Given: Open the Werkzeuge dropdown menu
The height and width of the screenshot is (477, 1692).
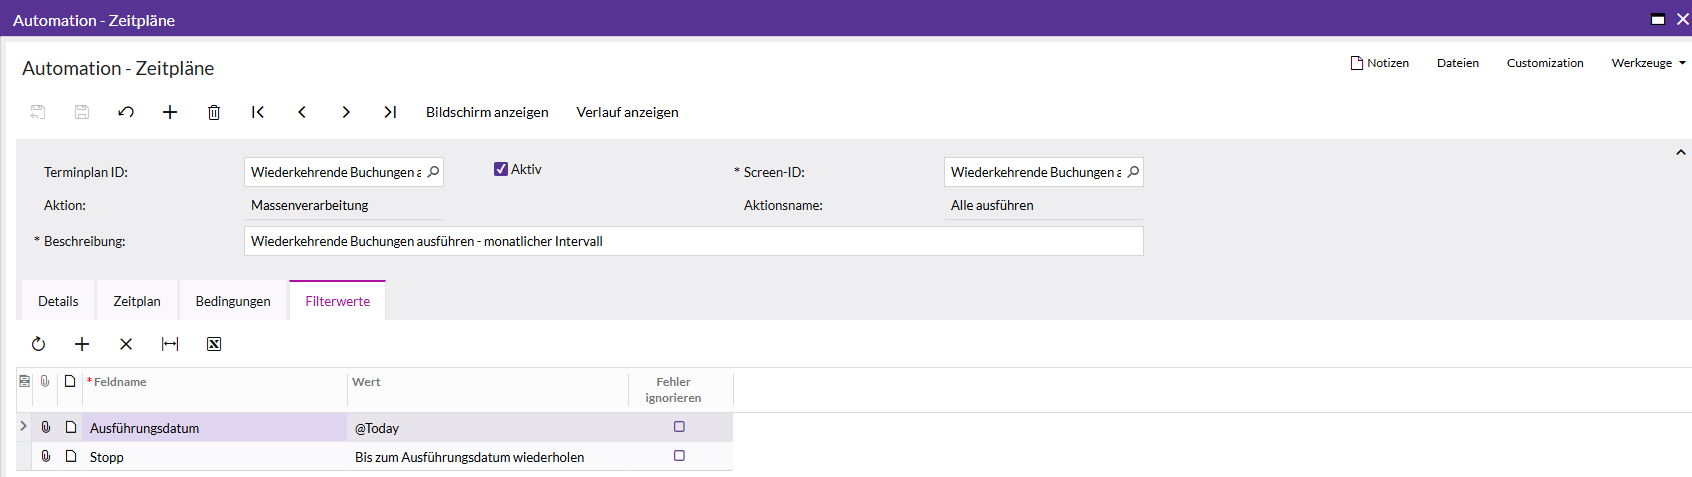Looking at the screenshot, I should click(x=1648, y=63).
